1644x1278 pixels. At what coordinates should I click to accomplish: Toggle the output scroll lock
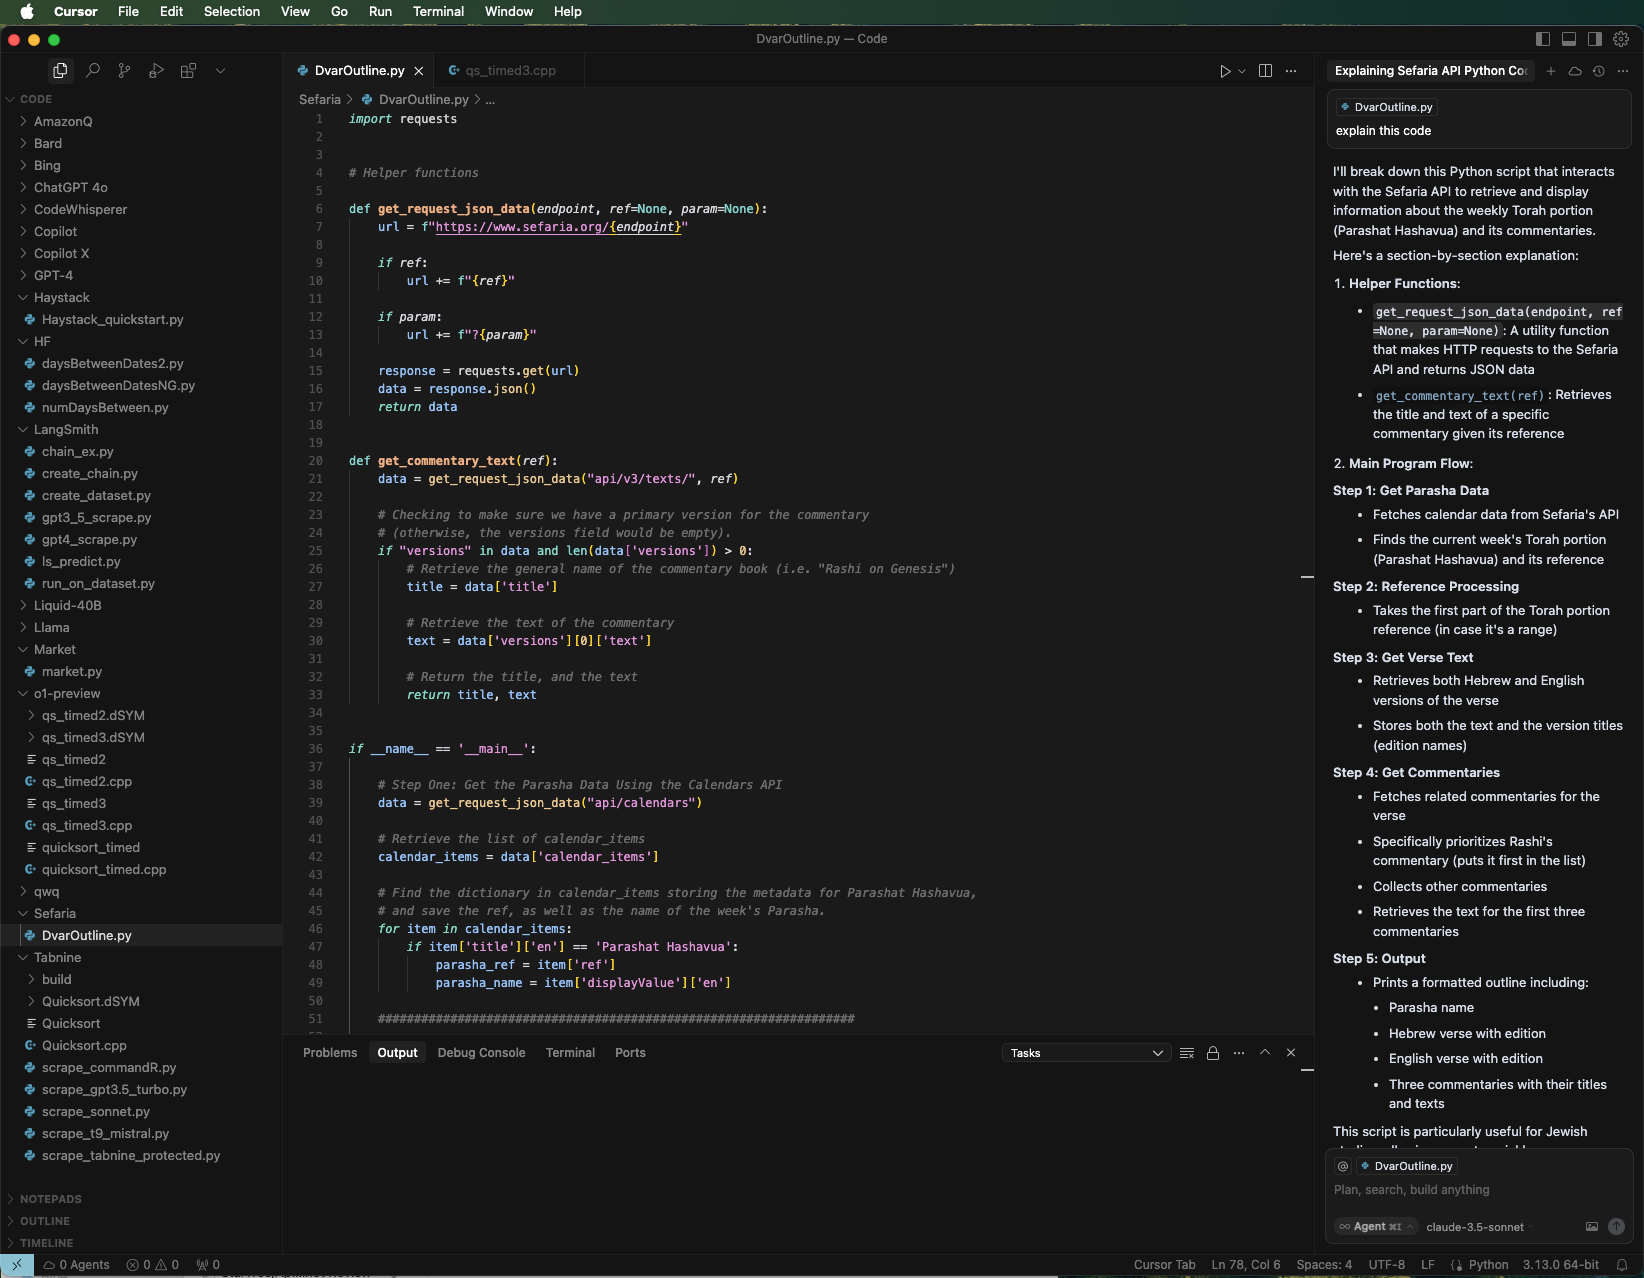tap(1213, 1053)
